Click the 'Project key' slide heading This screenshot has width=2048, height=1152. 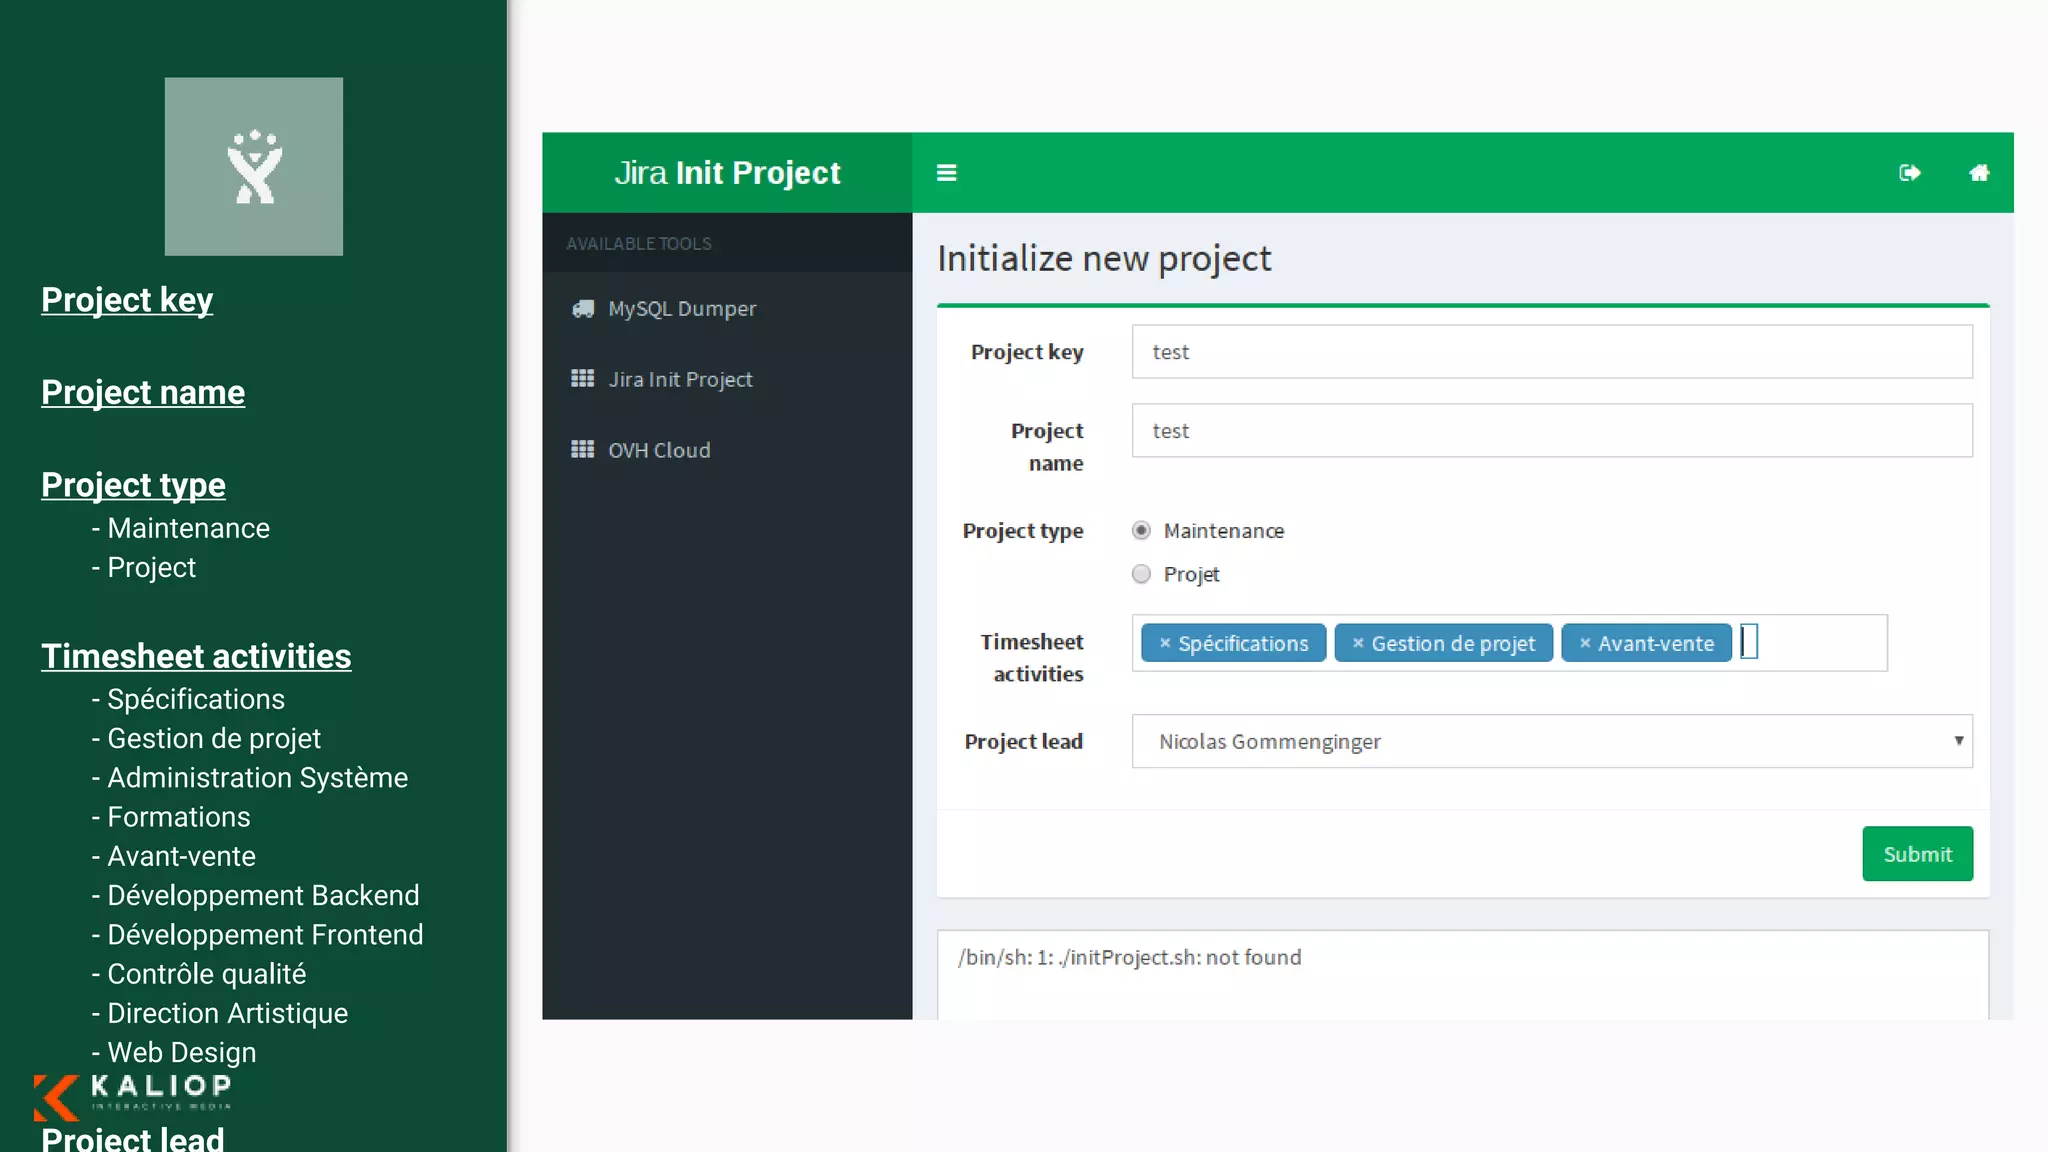[x=127, y=300]
